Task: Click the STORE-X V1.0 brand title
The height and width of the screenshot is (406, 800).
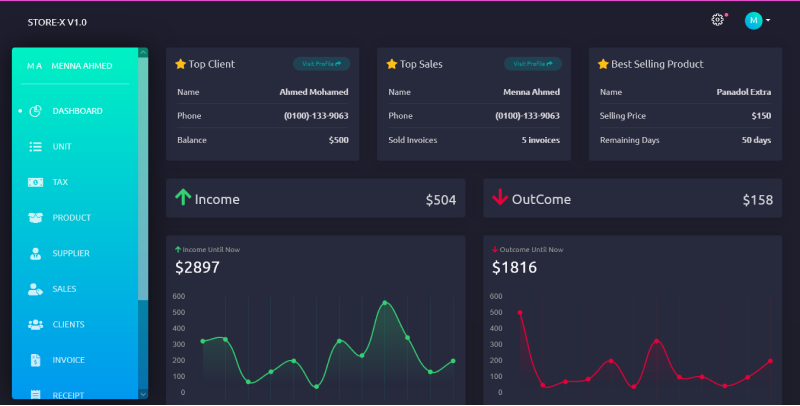Action: tap(57, 21)
